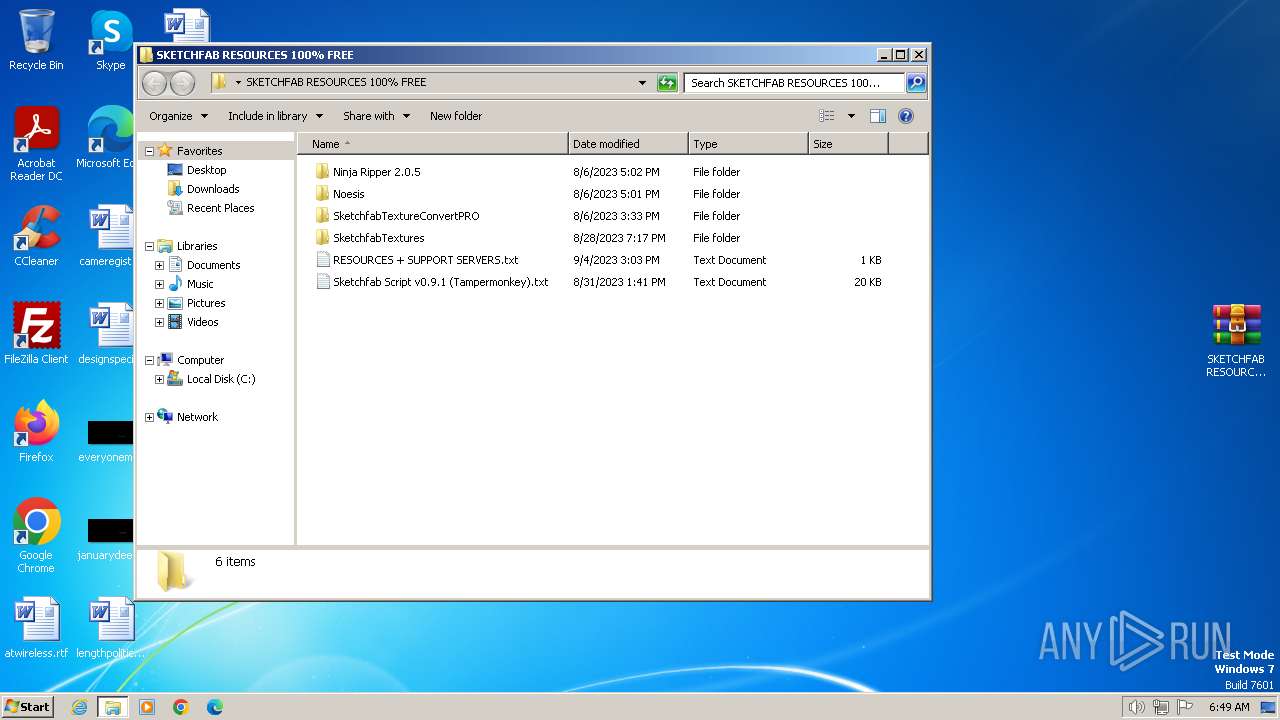
Task: Click the New folder button
Action: coord(455,116)
